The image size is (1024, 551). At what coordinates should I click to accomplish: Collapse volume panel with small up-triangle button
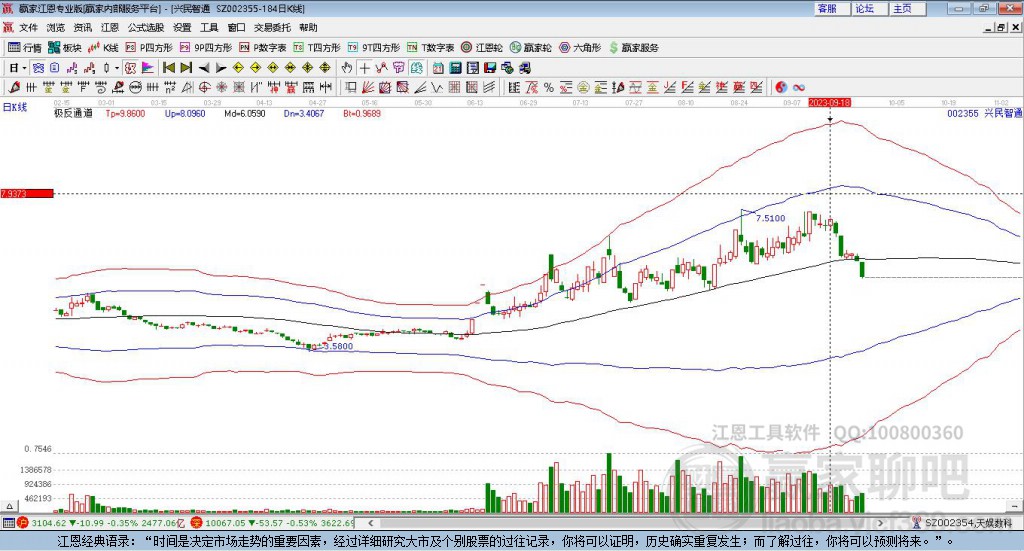[x=9, y=506]
